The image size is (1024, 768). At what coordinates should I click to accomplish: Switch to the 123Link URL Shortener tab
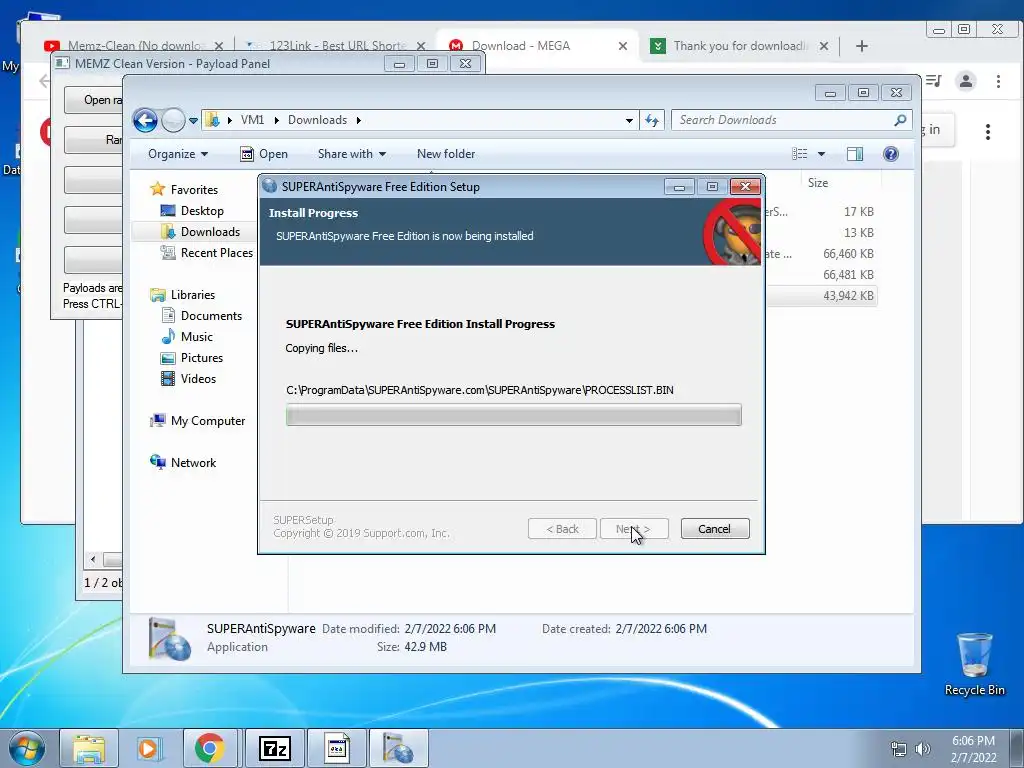[336, 46]
